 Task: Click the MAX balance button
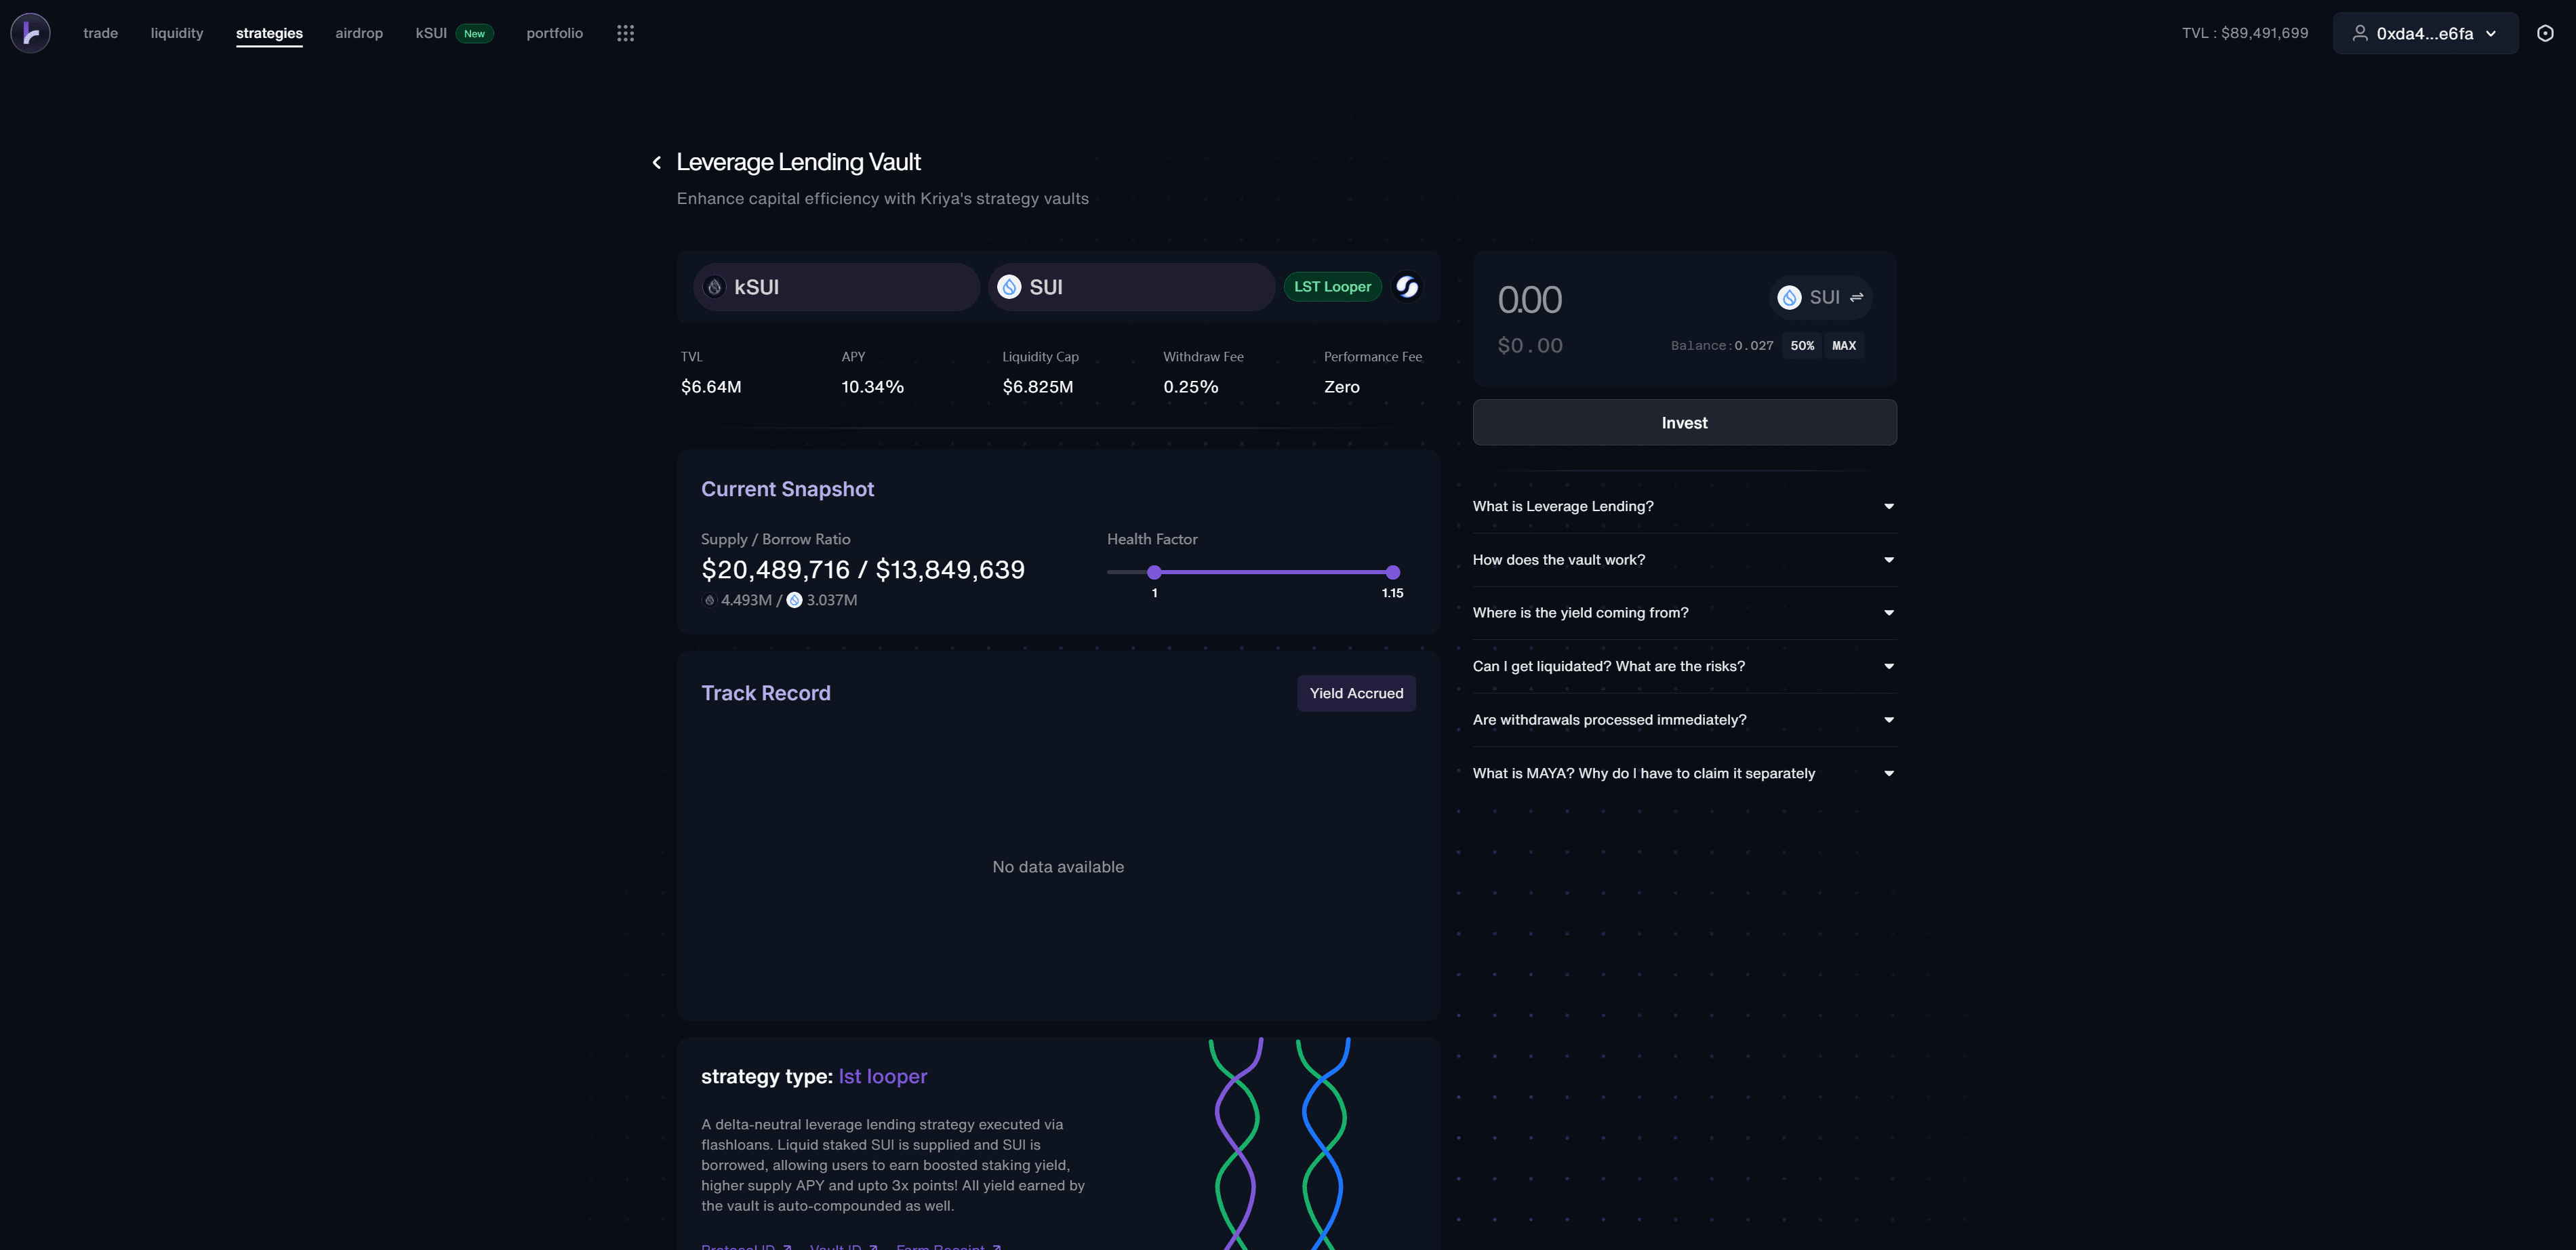point(1844,346)
